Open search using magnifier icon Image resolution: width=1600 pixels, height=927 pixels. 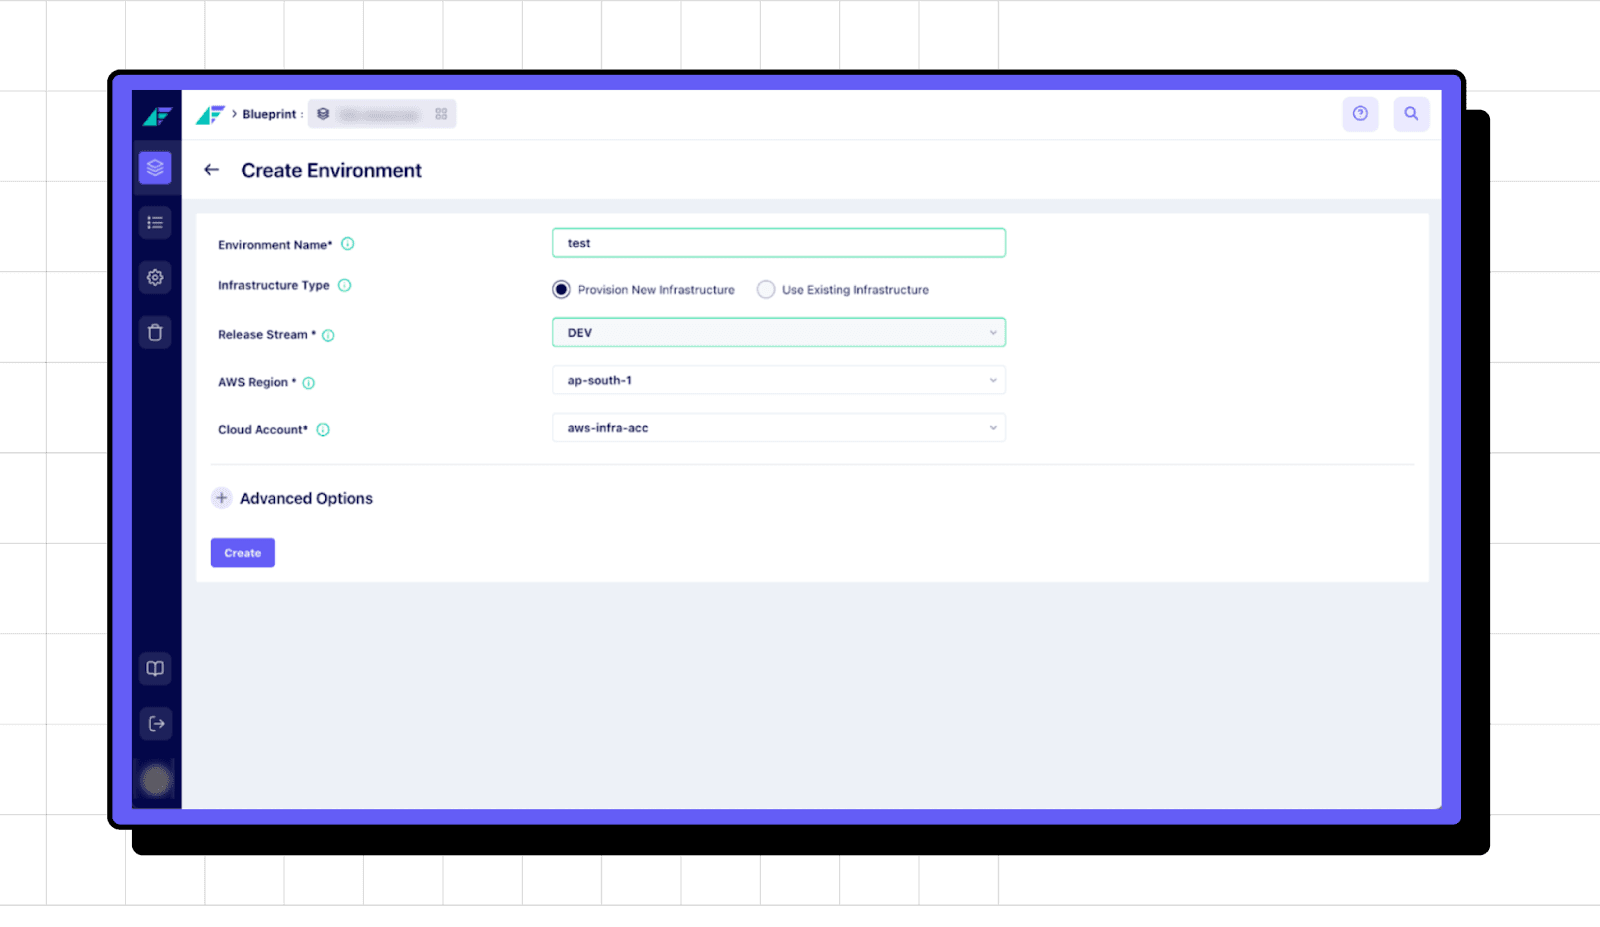(1411, 114)
